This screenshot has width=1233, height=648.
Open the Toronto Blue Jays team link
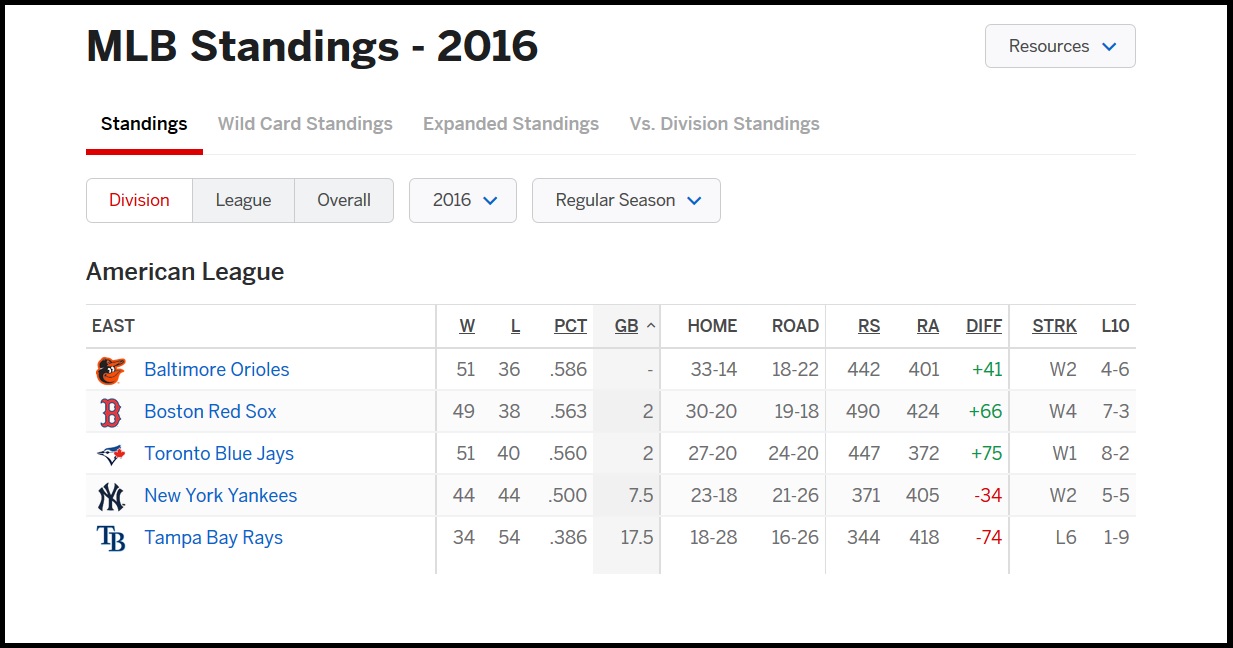[x=219, y=453]
